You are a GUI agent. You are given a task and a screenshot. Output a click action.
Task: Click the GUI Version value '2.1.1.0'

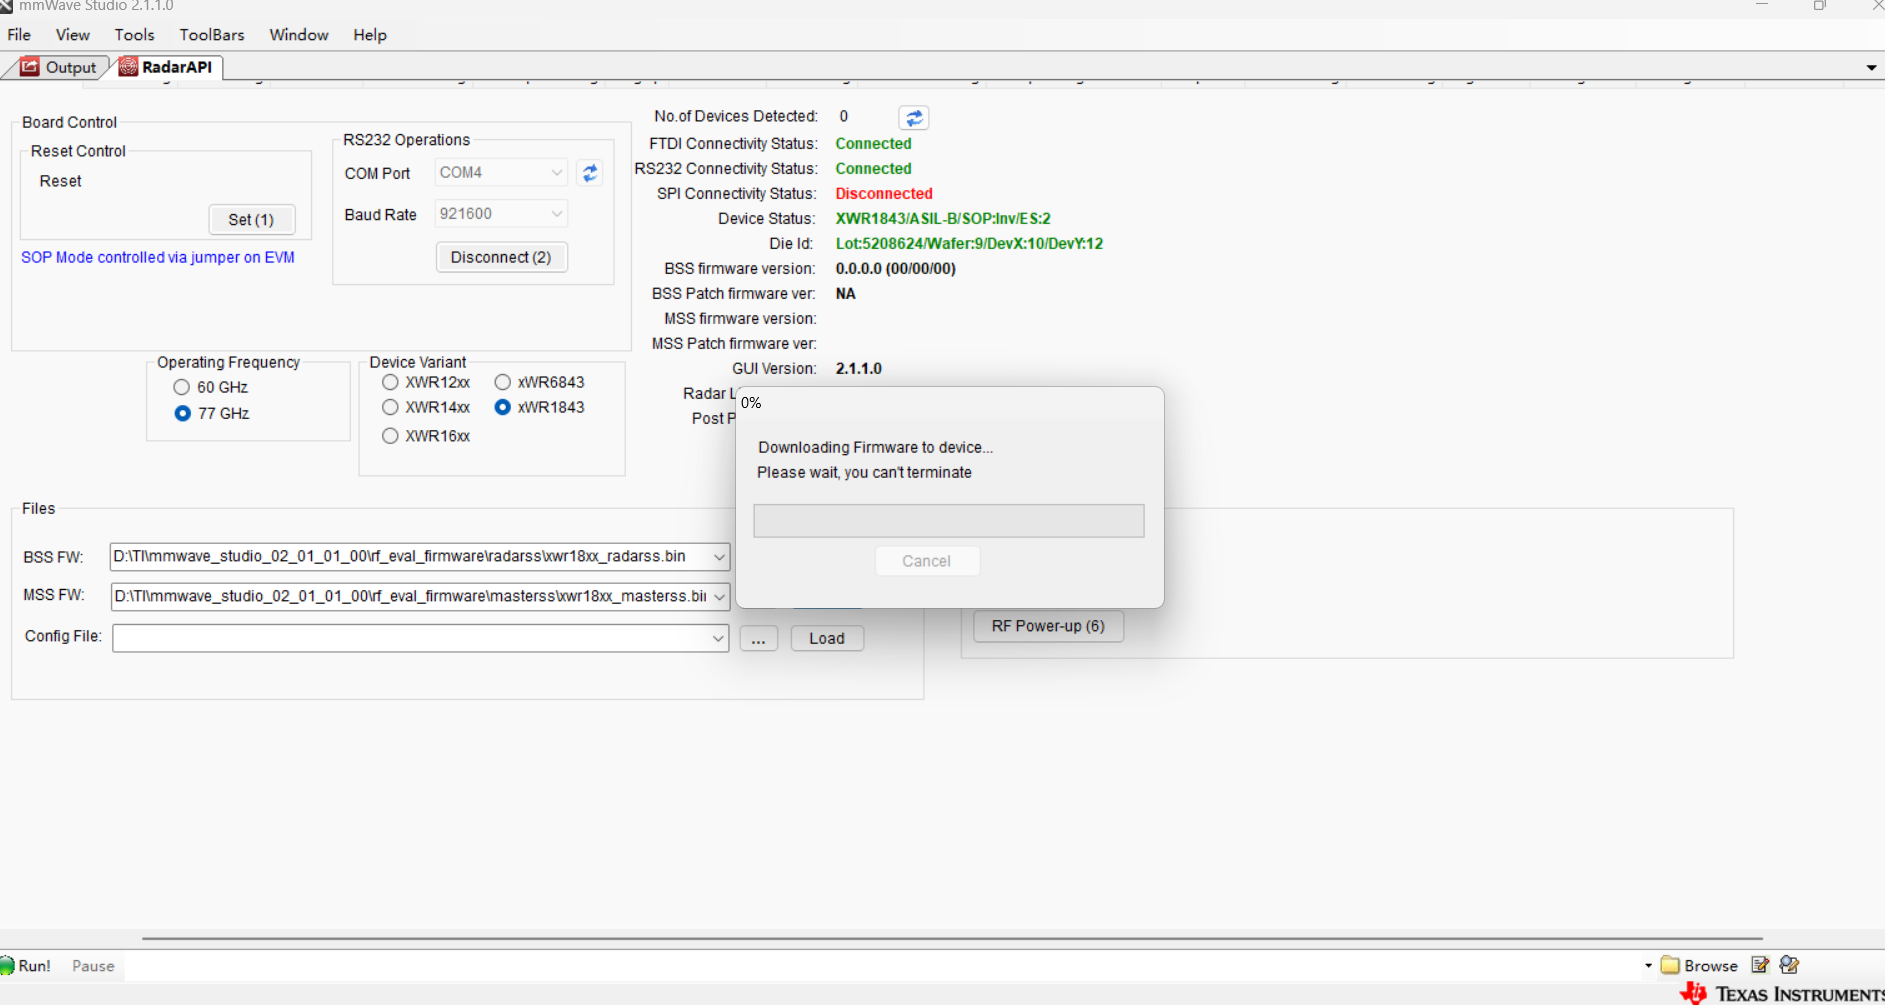click(x=858, y=369)
